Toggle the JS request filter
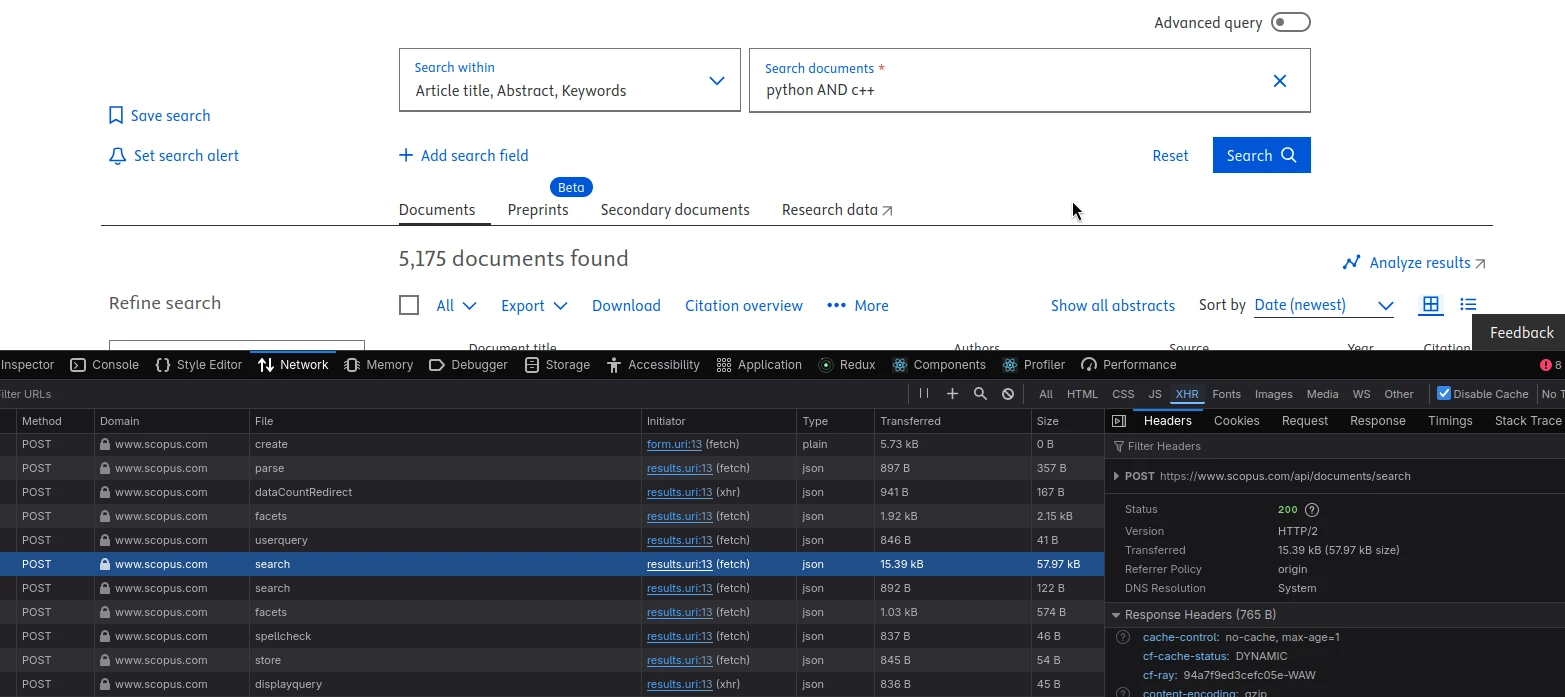 click(x=1155, y=394)
